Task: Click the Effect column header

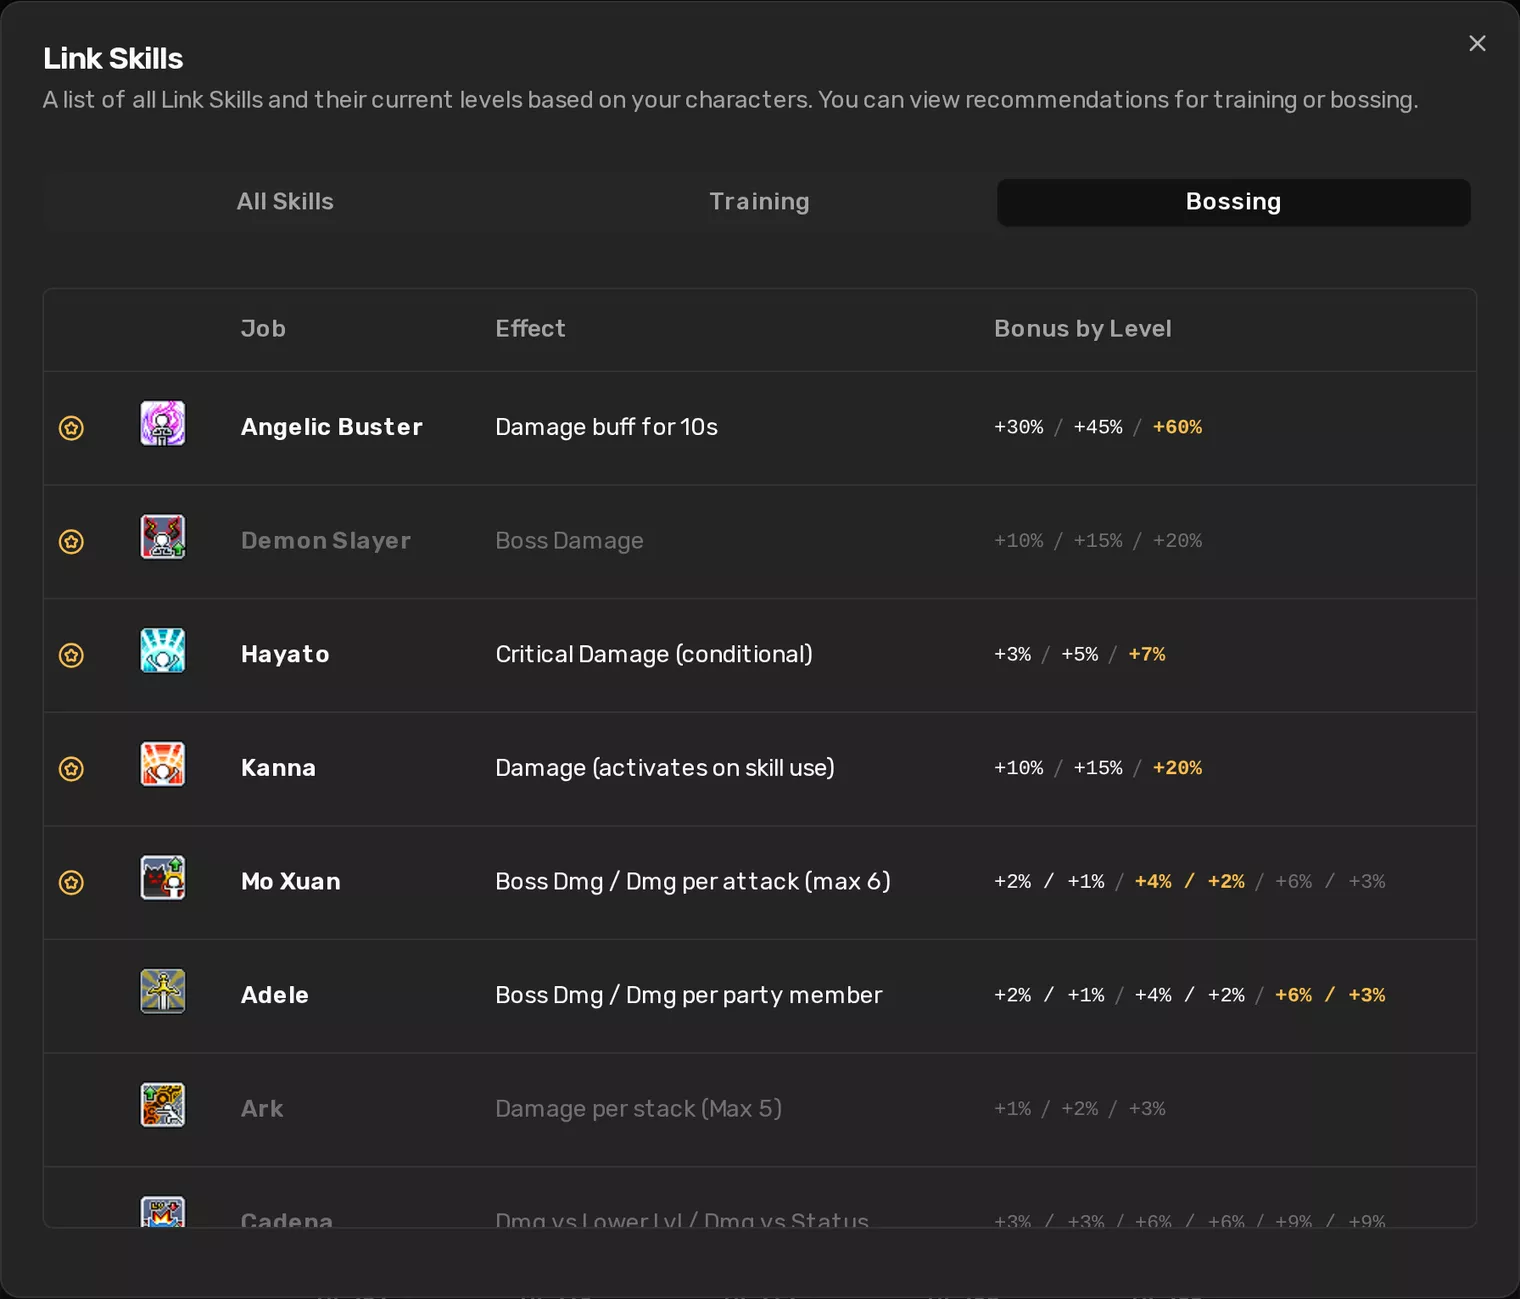Action: (x=530, y=329)
